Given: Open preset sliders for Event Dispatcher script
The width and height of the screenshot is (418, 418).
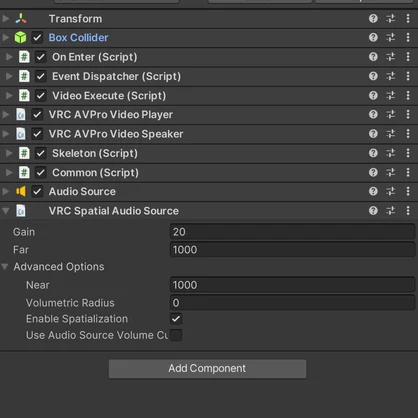Looking at the screenshot, I should pyautogui.click(x=391, y=76).
